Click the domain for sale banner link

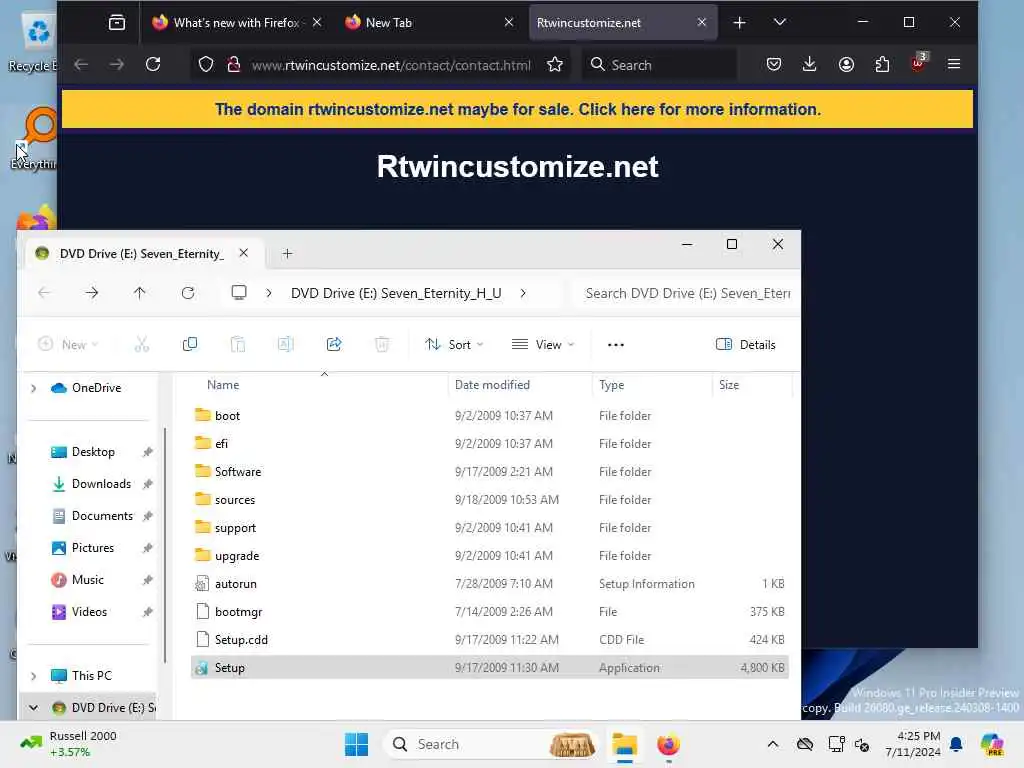(517, 109)
